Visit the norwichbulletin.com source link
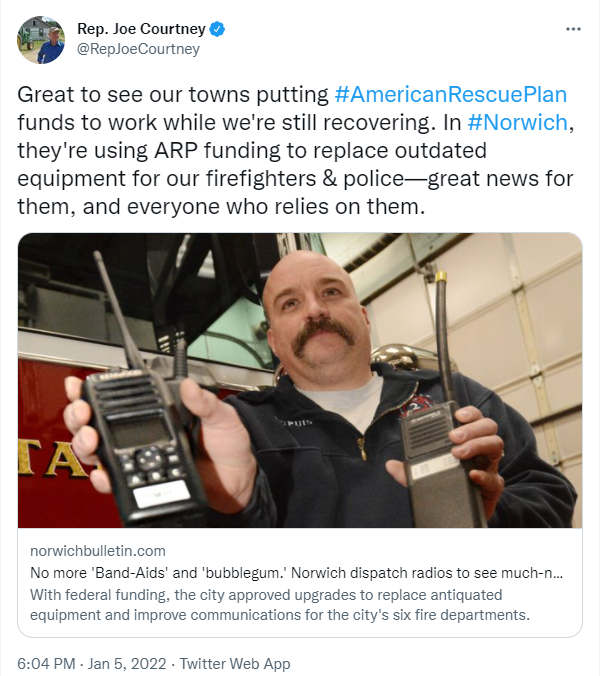 tap(98, 551)
